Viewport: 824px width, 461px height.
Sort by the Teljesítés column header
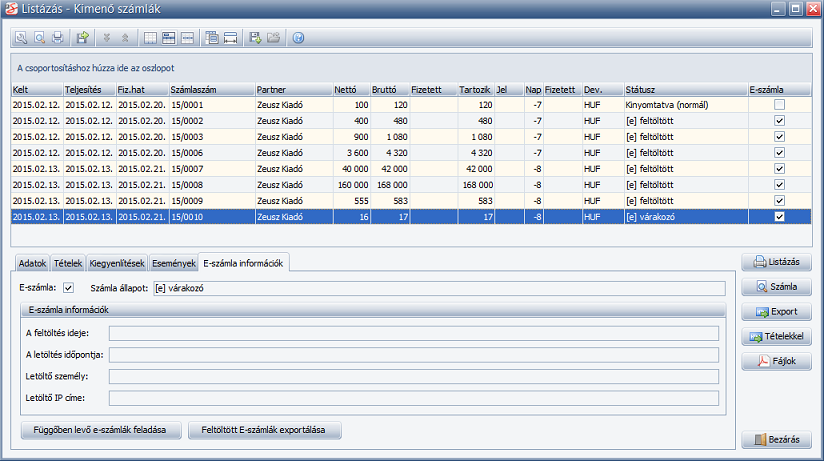[89, 90]
